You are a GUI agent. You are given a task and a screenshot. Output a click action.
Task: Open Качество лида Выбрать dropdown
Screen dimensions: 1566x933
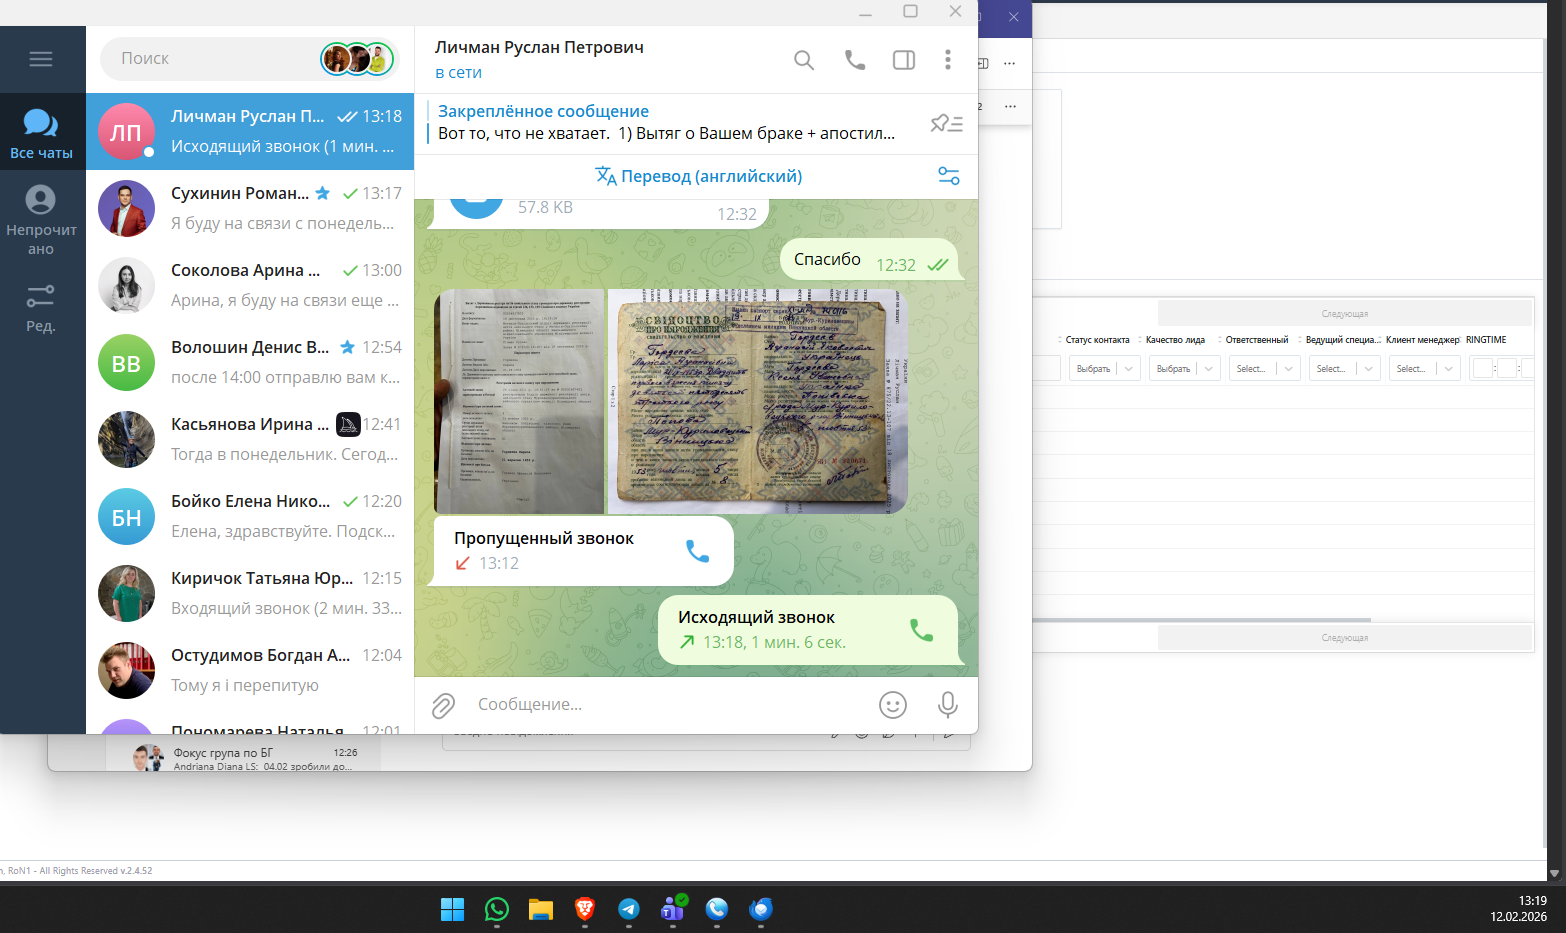point(1184,369)
